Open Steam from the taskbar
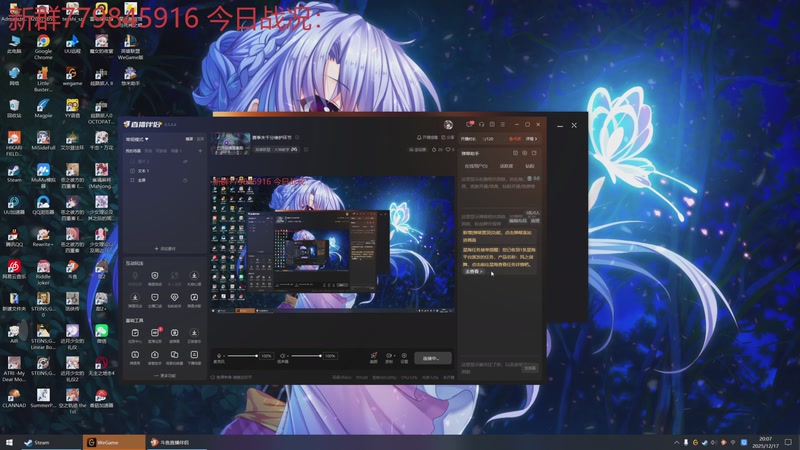Viewport: 800px width, 450px height. (x=51, y=442)
